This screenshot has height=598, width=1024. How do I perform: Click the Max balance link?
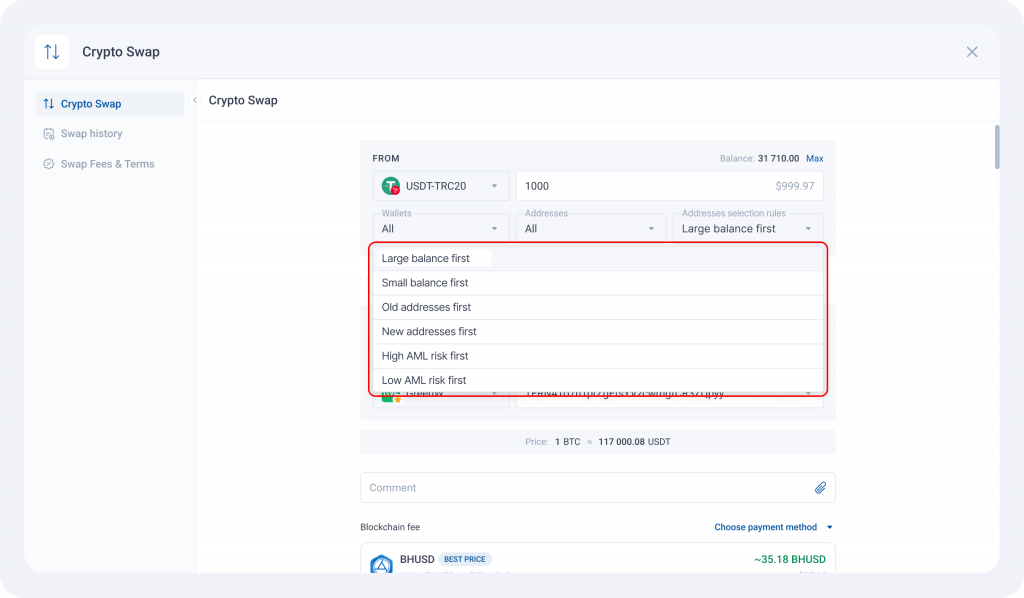coord(815,158)
